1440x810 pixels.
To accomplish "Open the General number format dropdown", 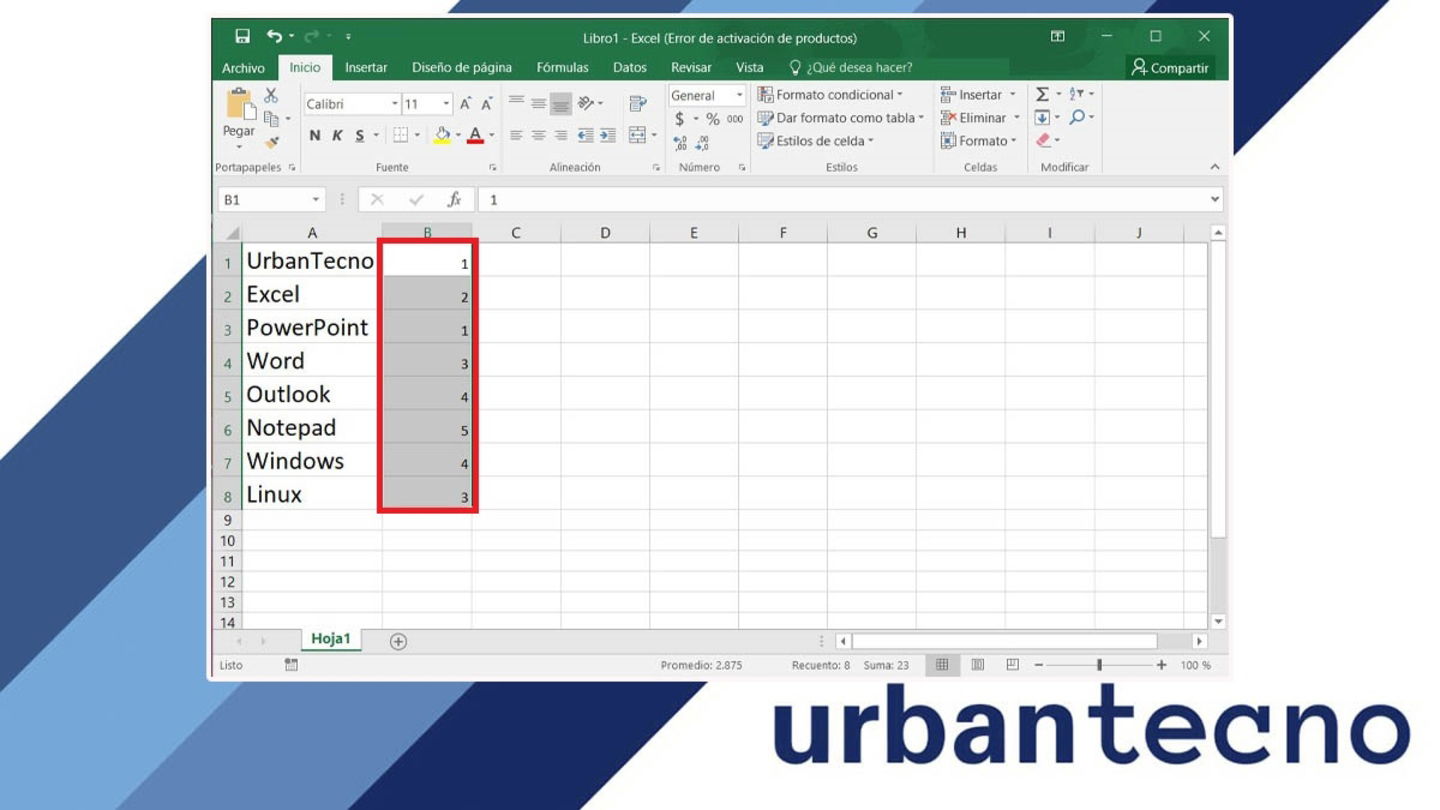I will pos(740,95).
